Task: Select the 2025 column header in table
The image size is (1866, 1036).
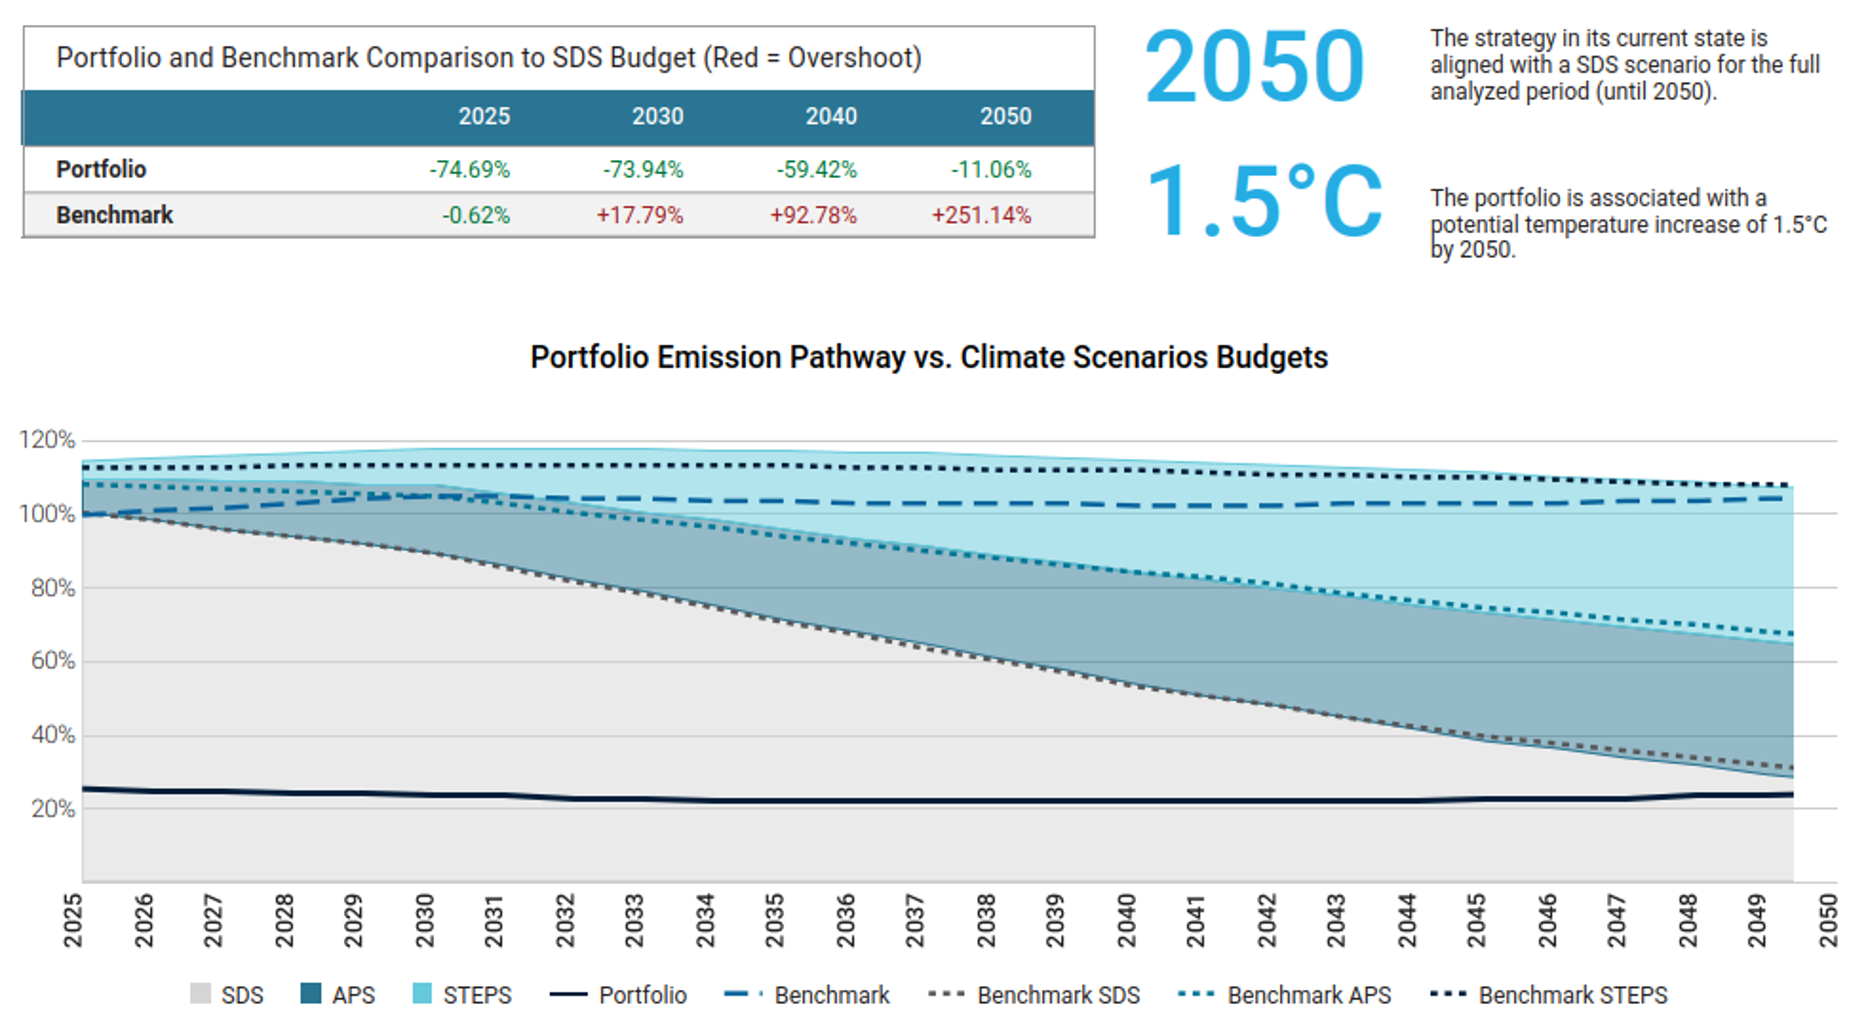Action: click(484, 117)
